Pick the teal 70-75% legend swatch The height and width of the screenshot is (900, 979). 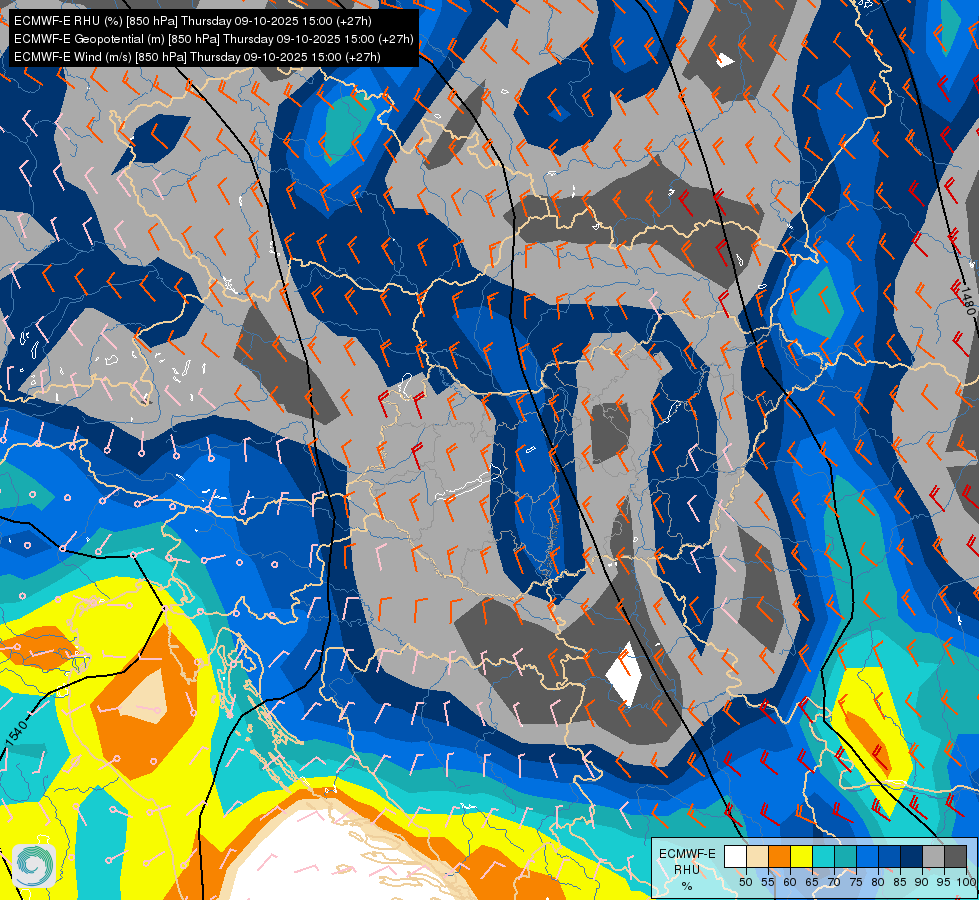(845, 856)
